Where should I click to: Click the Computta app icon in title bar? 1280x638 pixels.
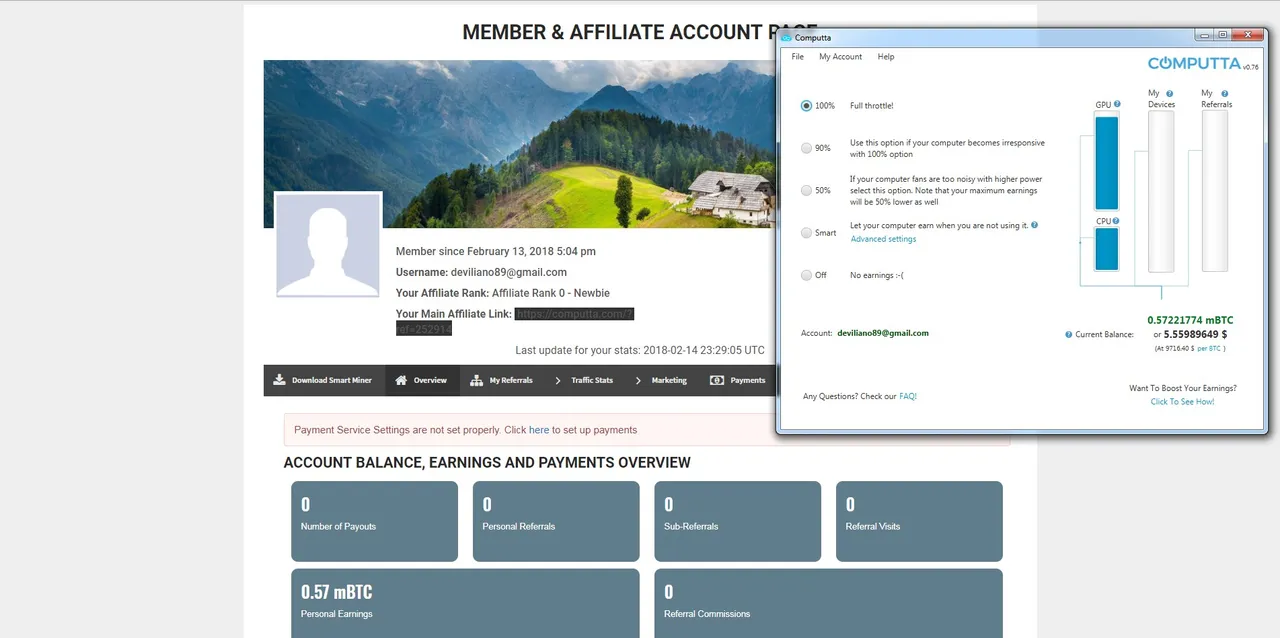[787, 38]
